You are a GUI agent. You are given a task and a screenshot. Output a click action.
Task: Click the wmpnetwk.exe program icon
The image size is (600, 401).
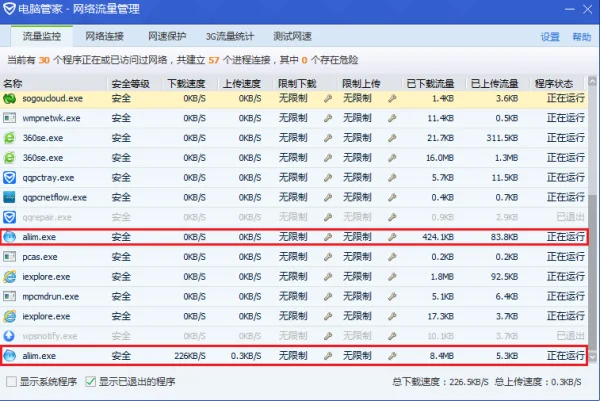10,118
